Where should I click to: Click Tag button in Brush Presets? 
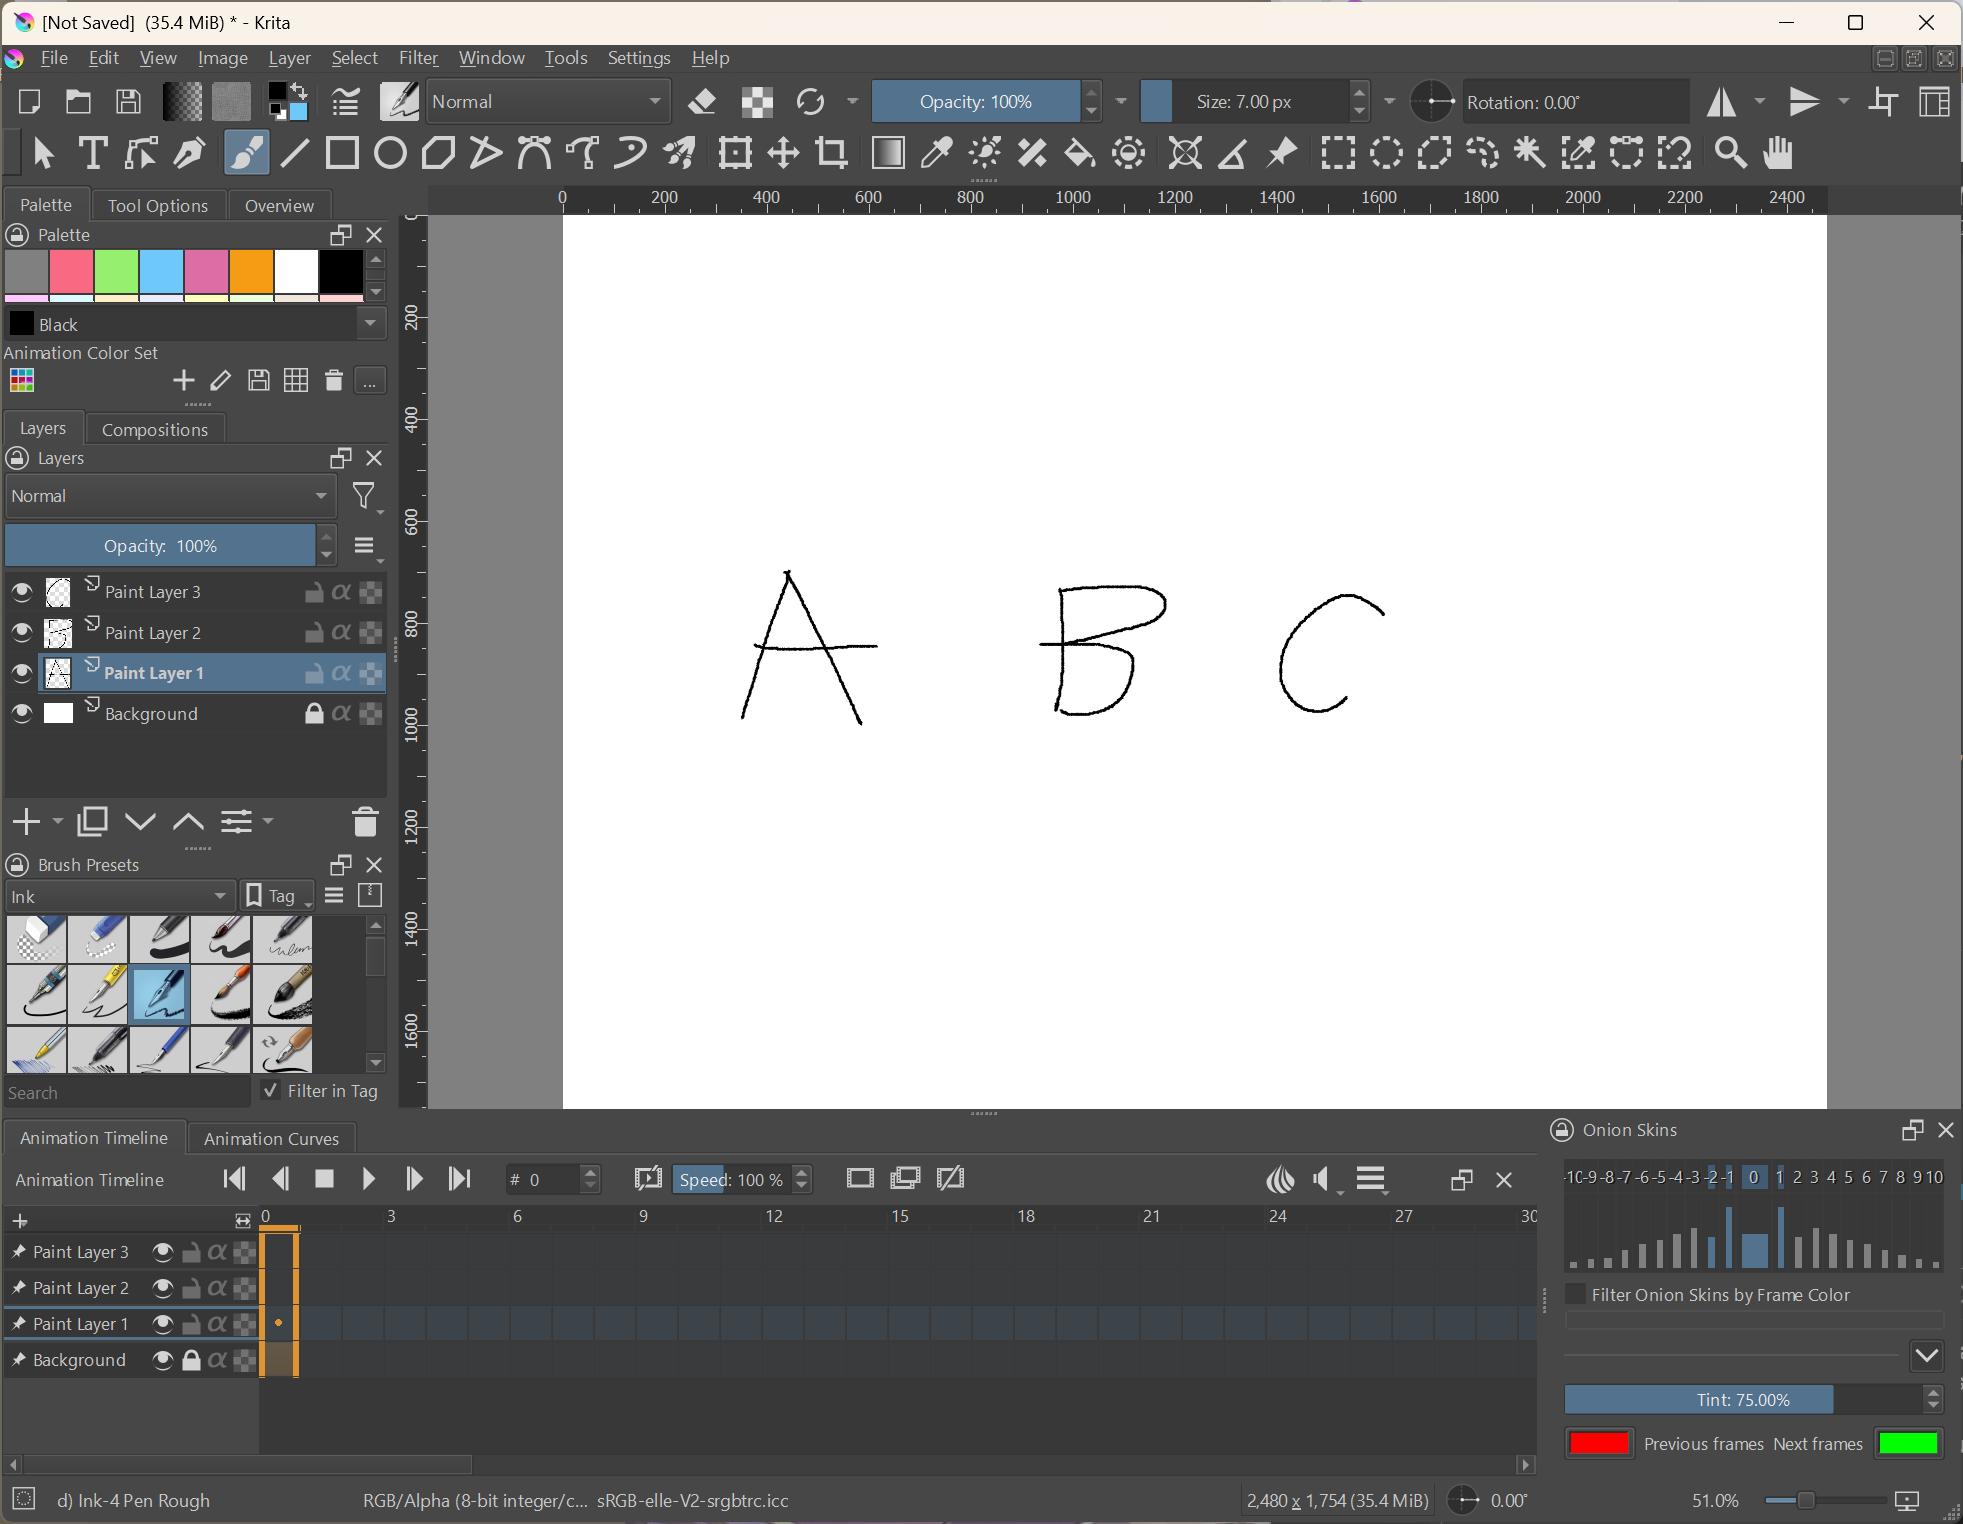click(279, 896)
